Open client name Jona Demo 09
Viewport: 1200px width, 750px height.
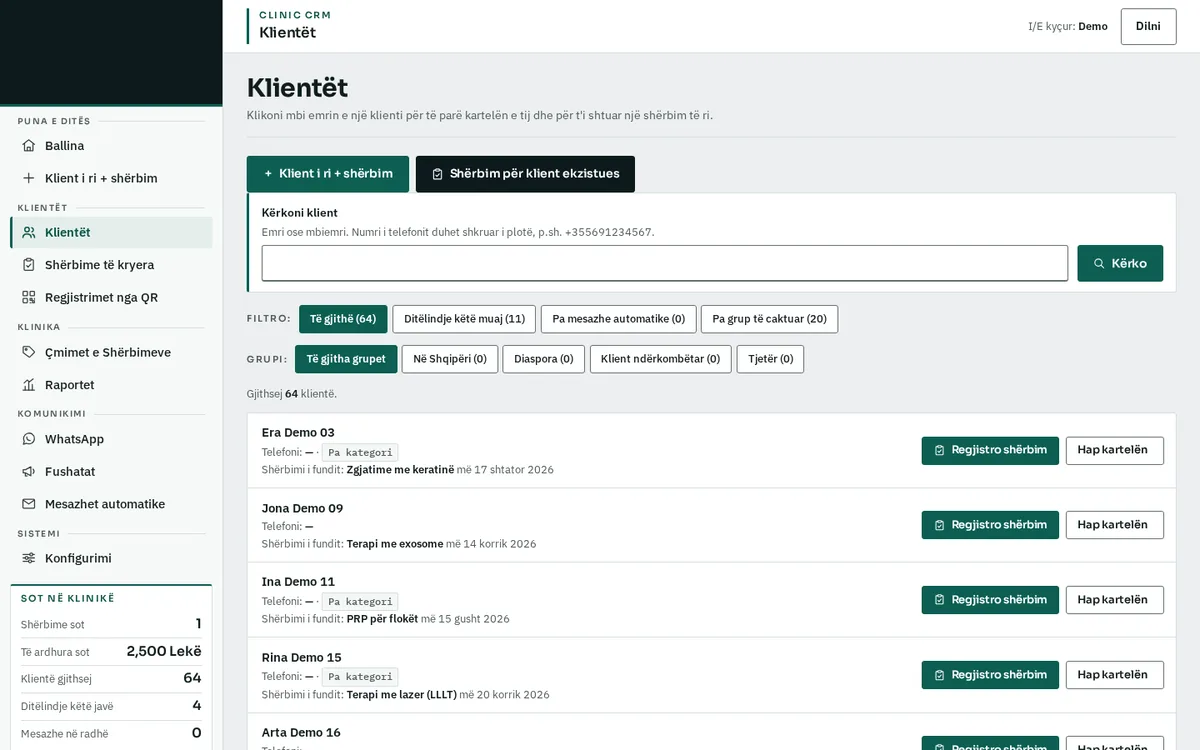(x=302, y=508)
